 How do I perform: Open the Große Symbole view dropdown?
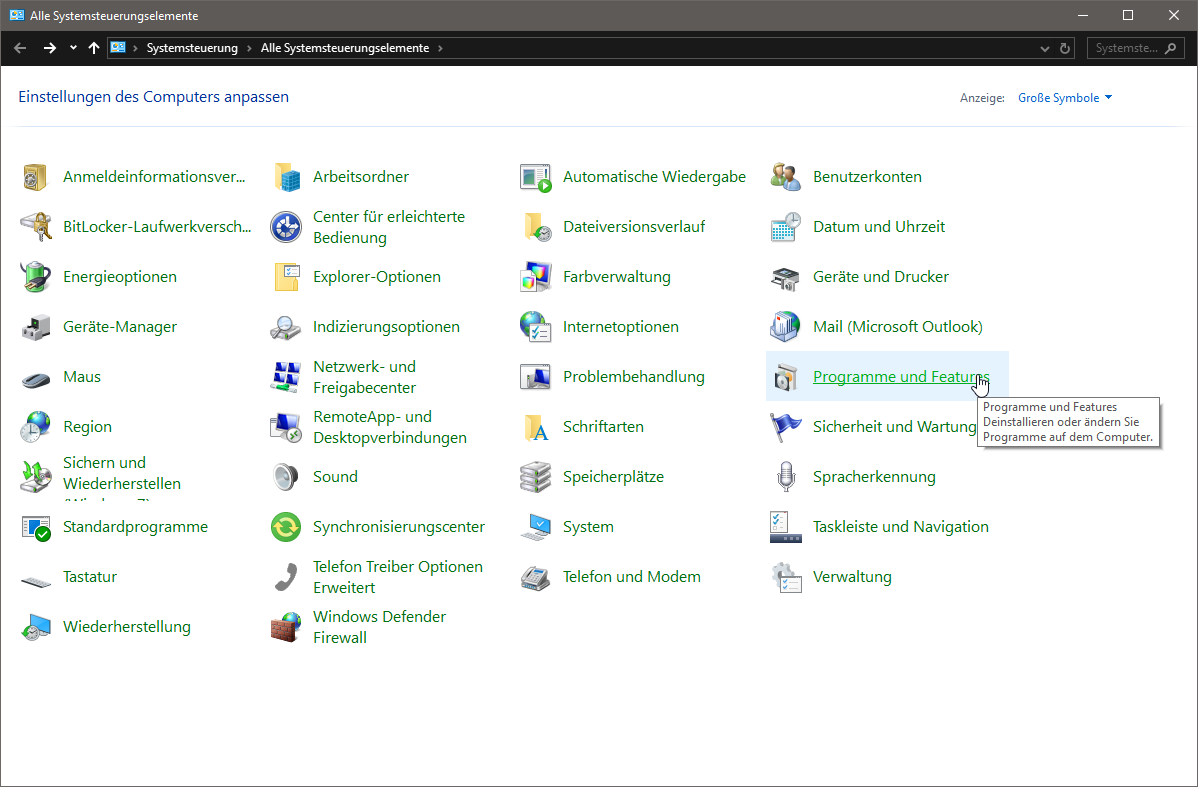click(x=1065, y=98)
